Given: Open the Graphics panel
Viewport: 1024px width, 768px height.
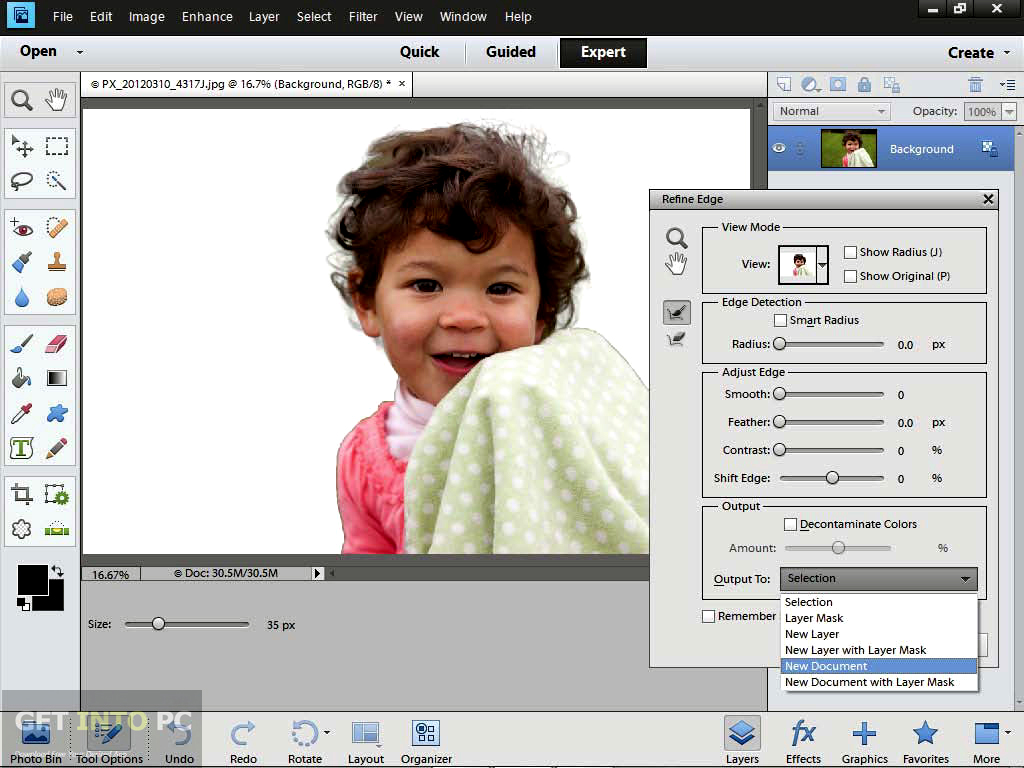Looking at the screenshot, I should pyautogui.click(x=865, y=741).
